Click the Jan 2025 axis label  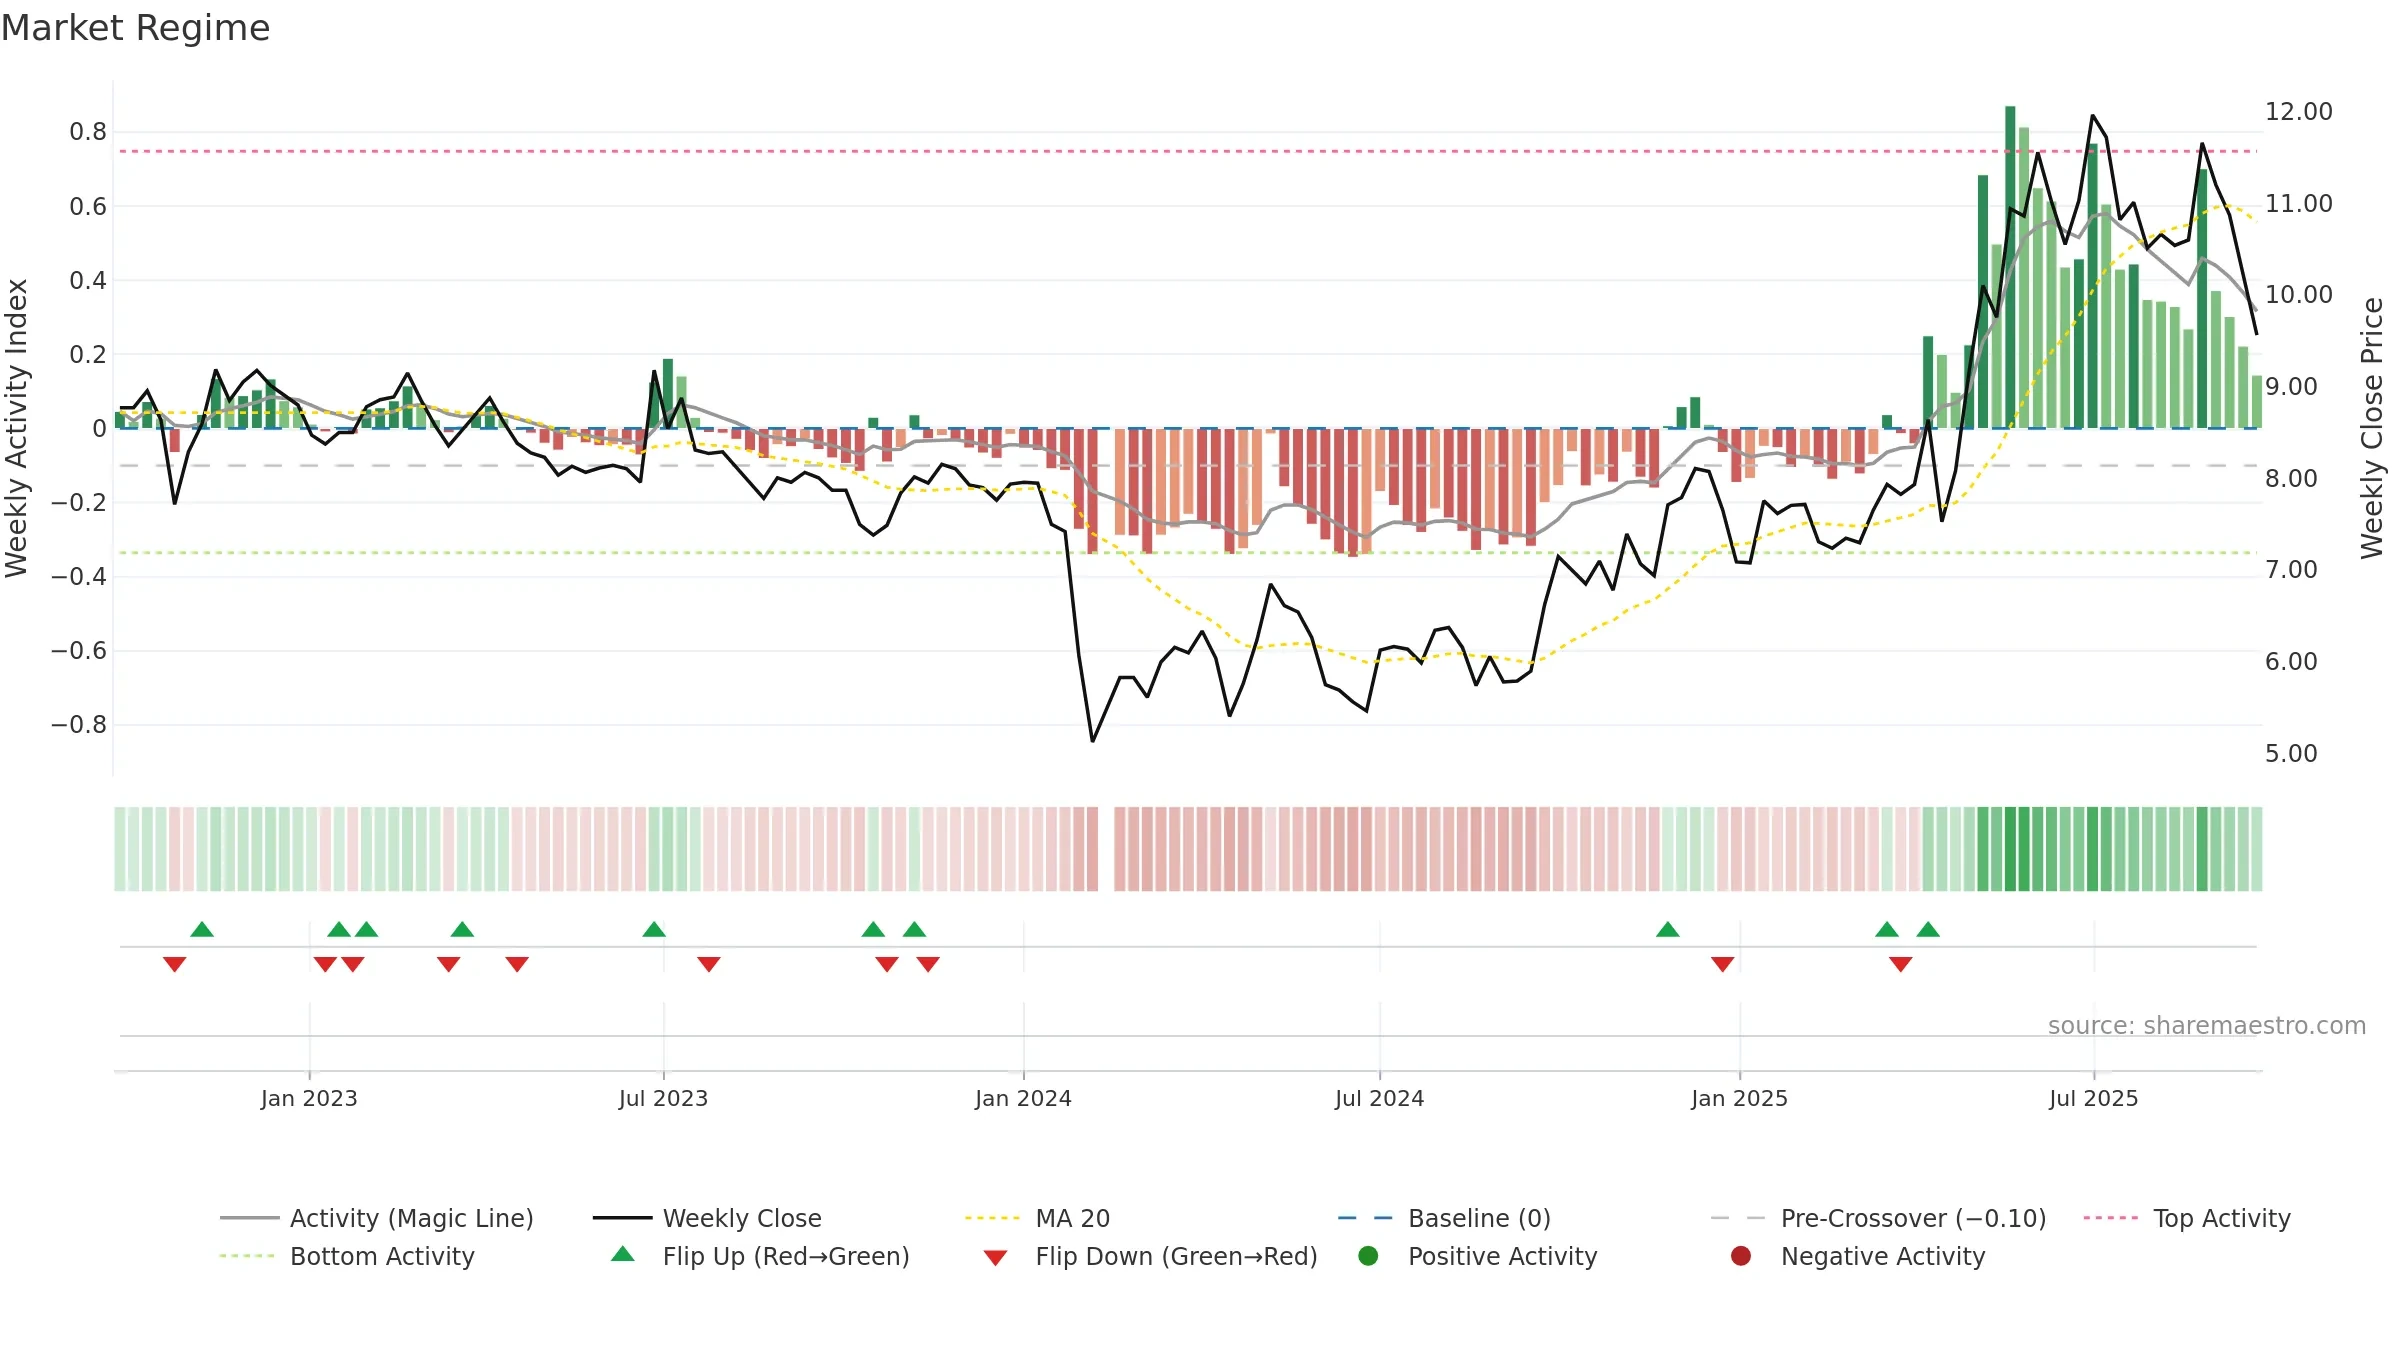point(1739,1098)
